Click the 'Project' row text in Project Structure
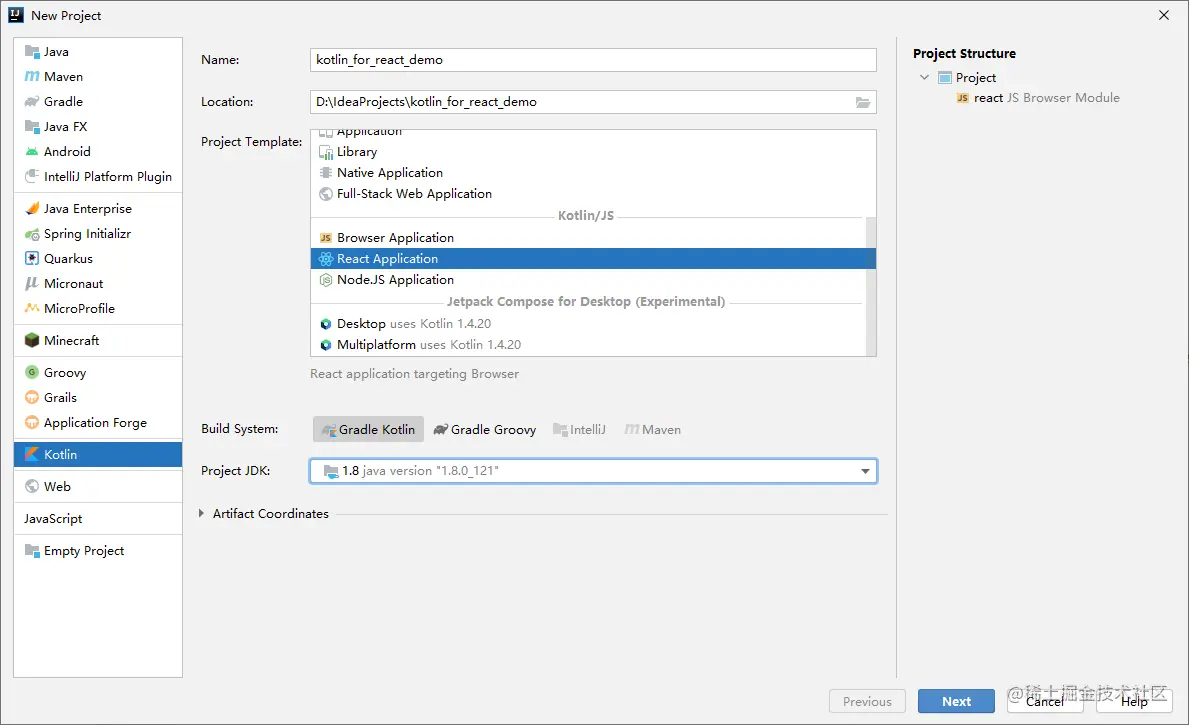Viewport: 1189px width, 725px height. coord(975,77)
